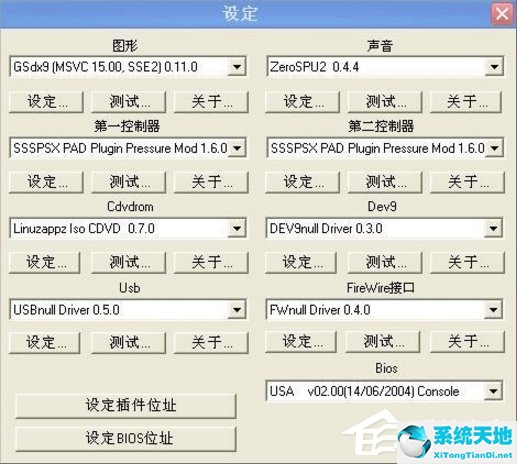Test 第二控制器 with its 测试 button
The width and height of the screenshot is (517, 464).
[x=385, y=182]
